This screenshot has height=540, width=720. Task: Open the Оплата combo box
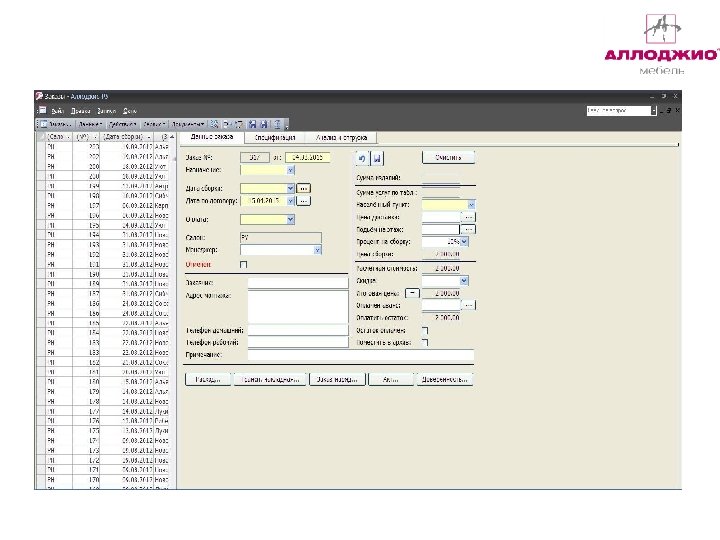[x=290, y=219]
